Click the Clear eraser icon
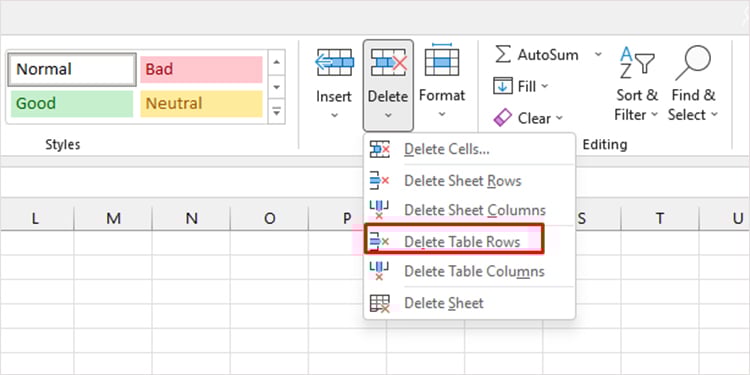Image resolution: width=750 pixels, height=375 pixels. pos(503,118)
